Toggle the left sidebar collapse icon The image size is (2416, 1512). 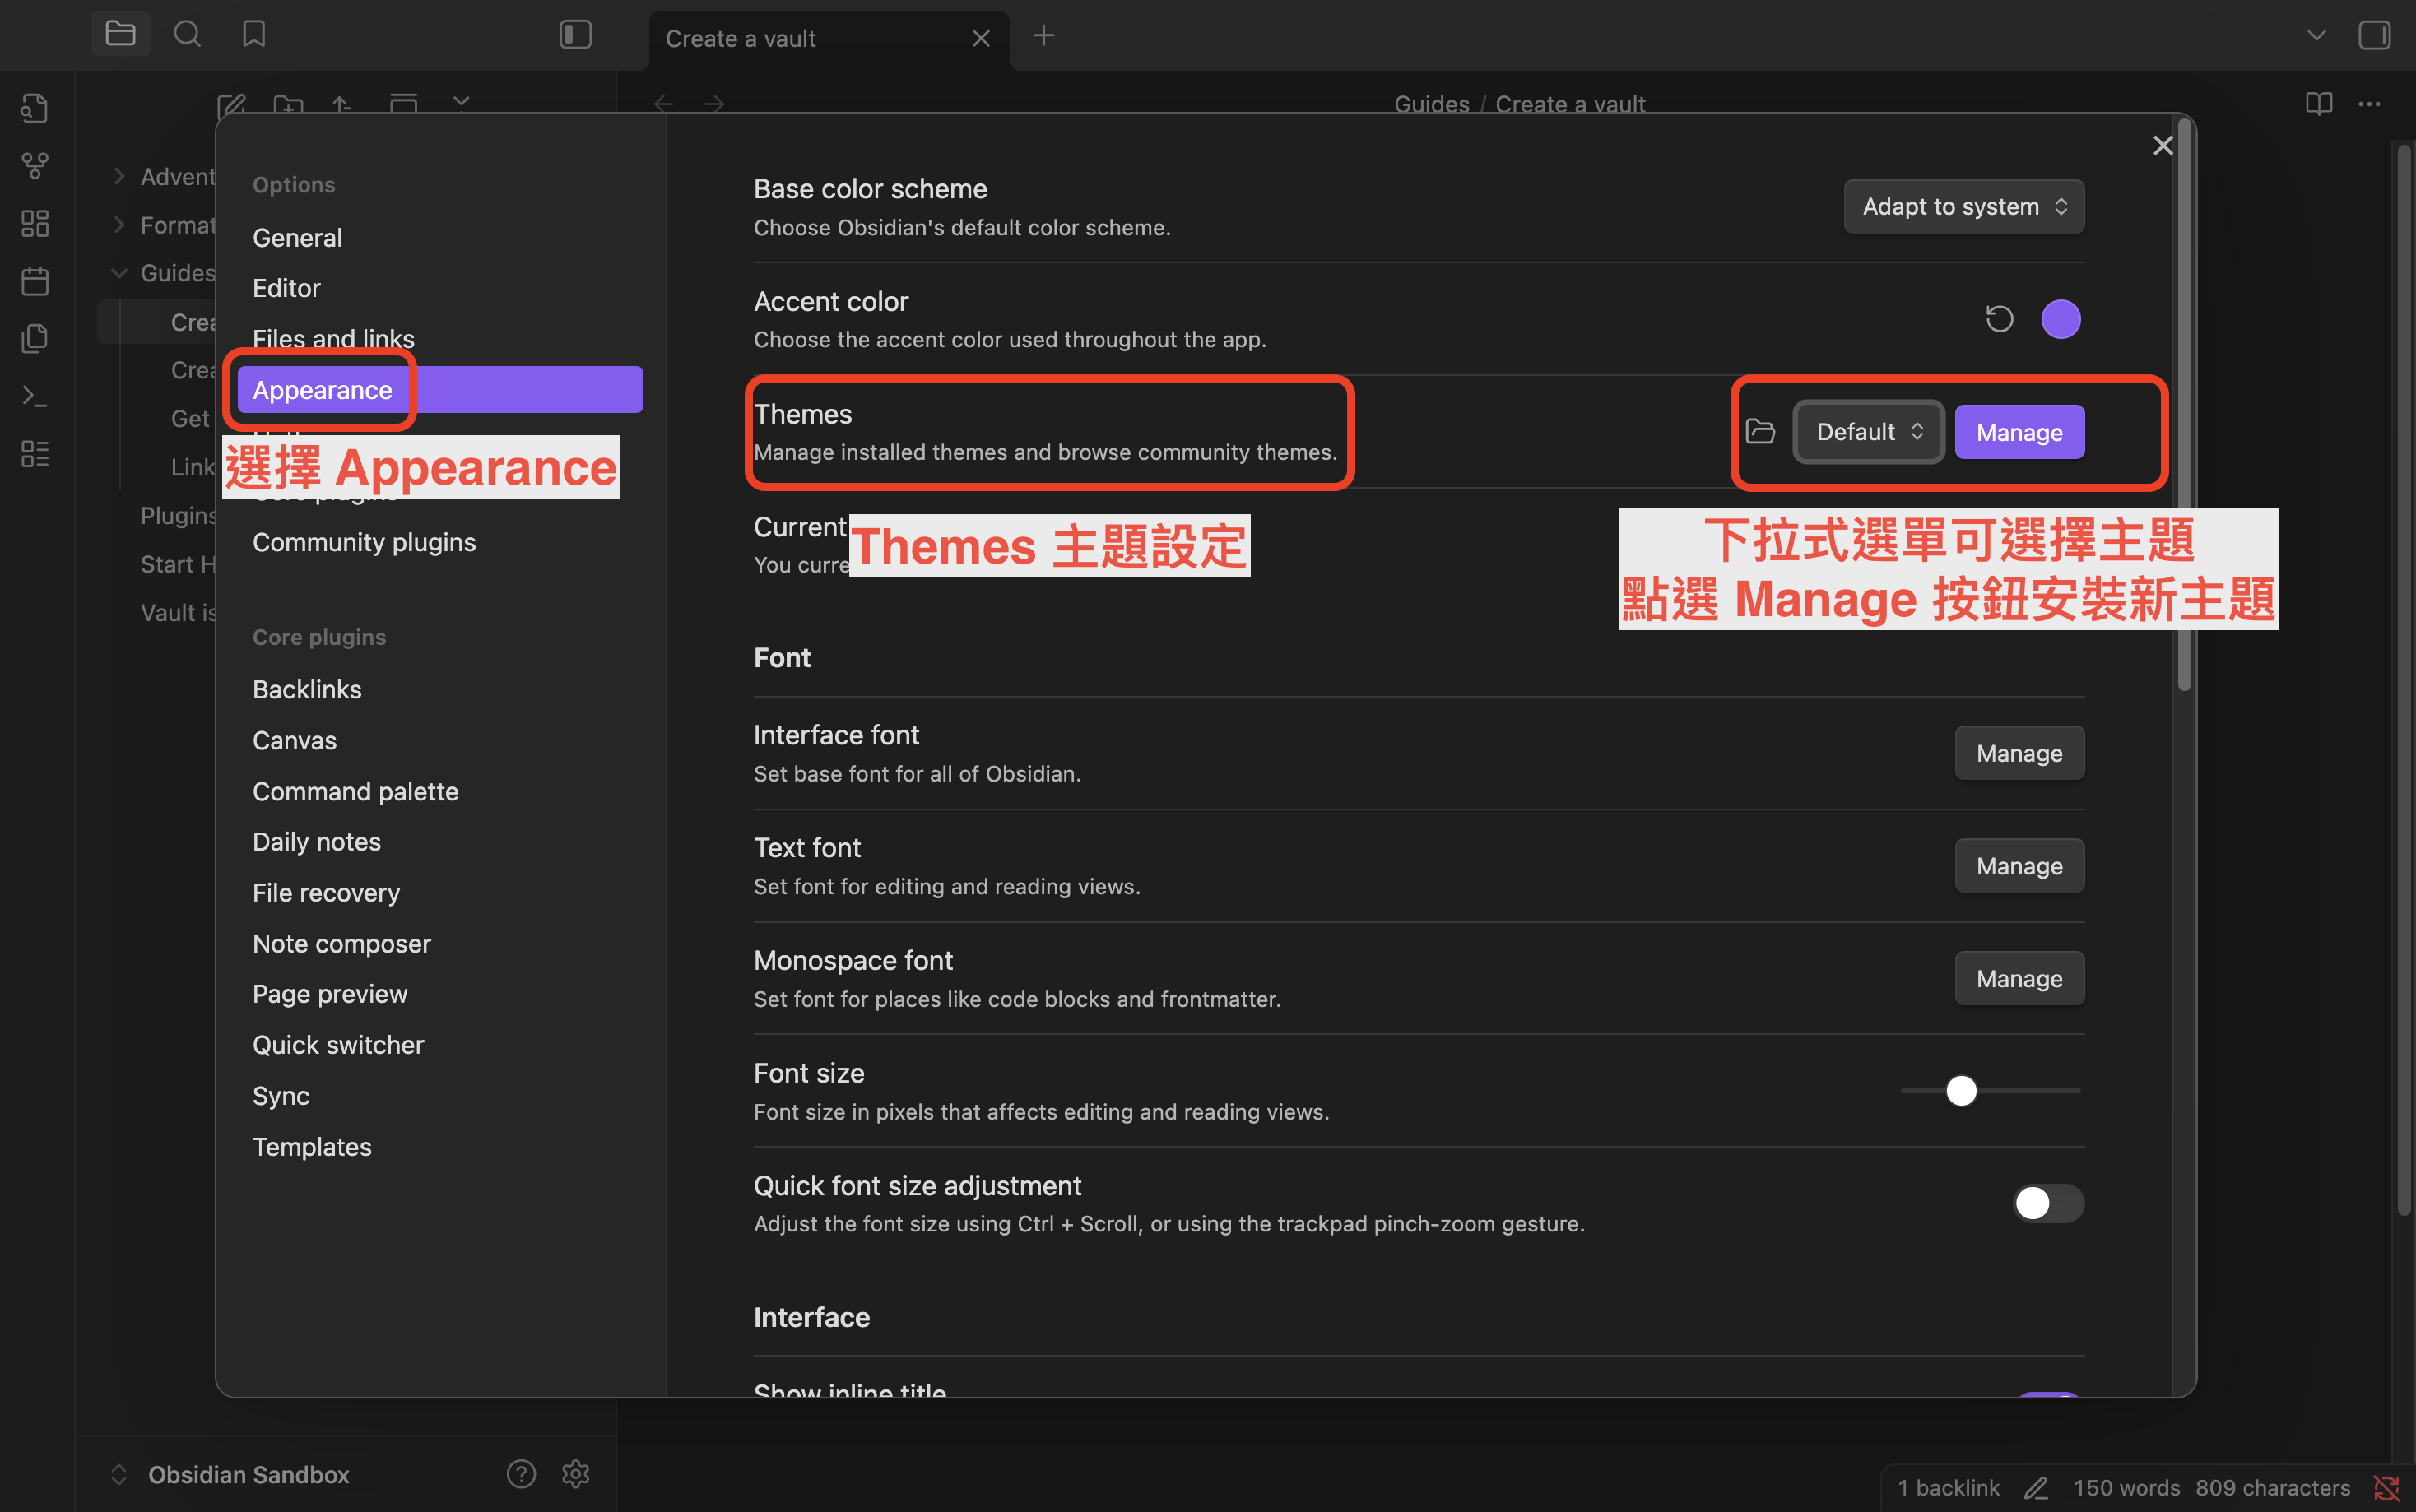click(576, 35)
